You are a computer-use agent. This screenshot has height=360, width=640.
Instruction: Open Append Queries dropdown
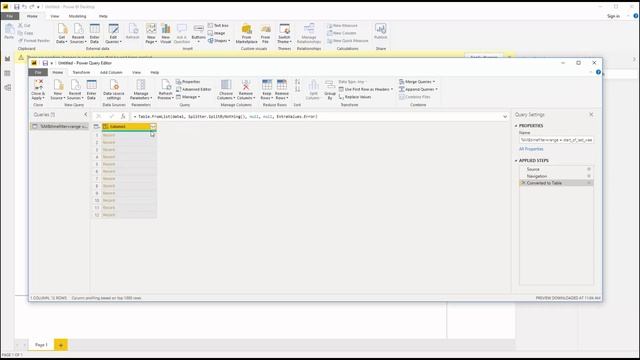pos(418,89)
